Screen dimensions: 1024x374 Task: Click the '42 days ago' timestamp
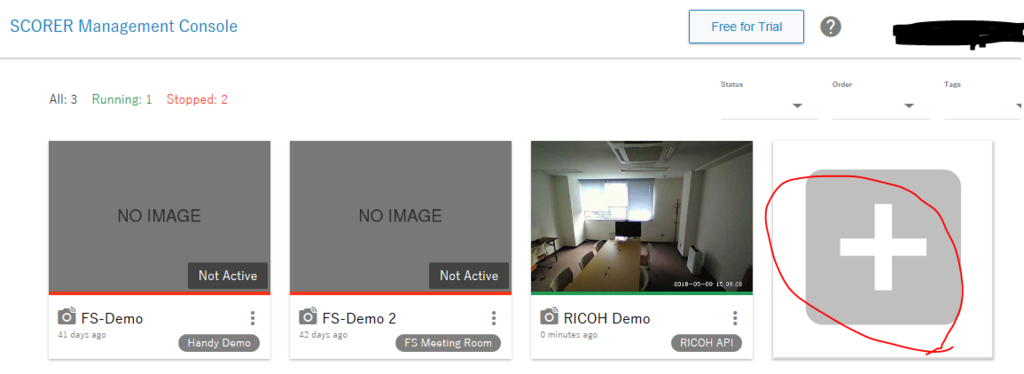[323, 335]
